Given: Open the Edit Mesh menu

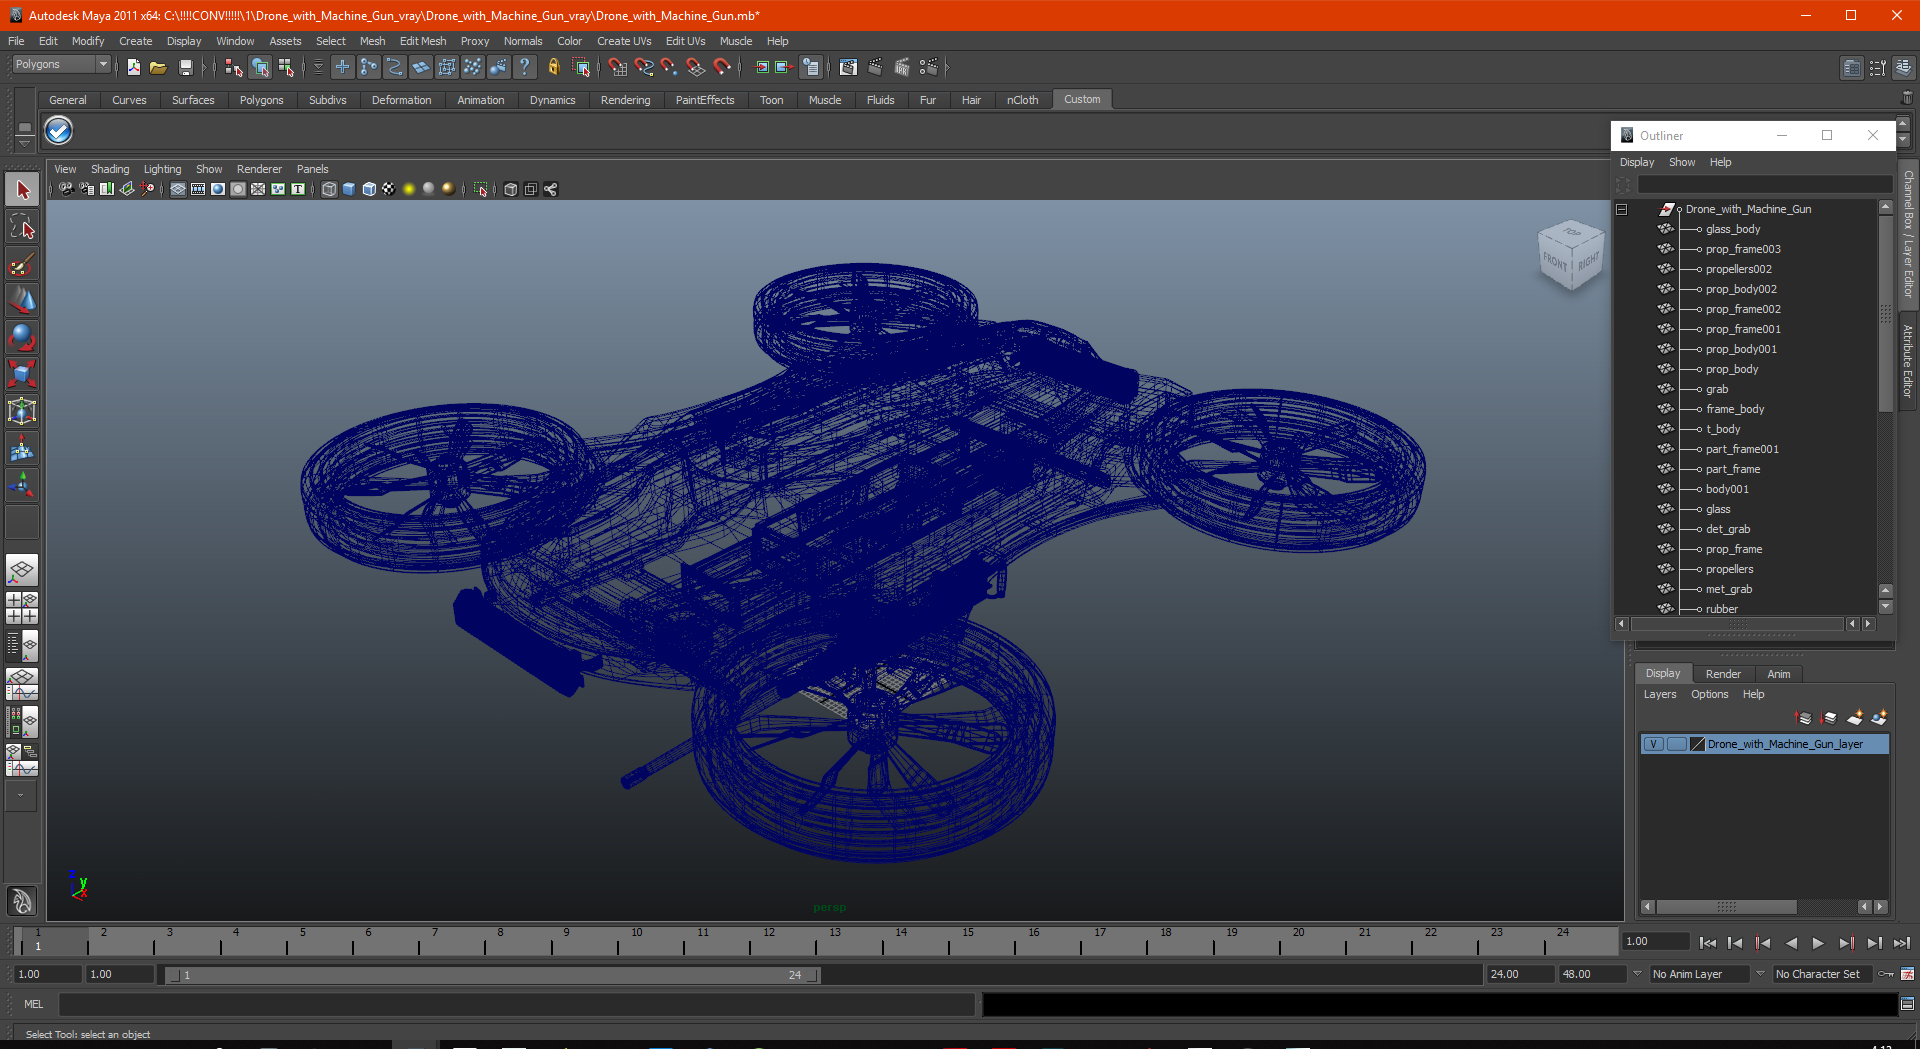Looking at the screenshot, I should click(x=423, y=41).
